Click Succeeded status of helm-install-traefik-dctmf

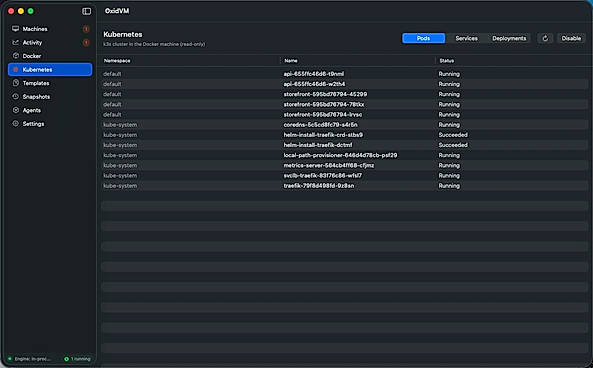[453, 145]
